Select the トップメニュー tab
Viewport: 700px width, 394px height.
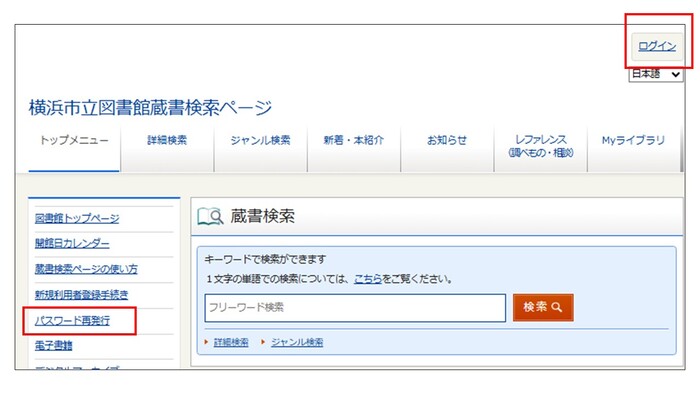pyautogui.click(x=74, y=149)
